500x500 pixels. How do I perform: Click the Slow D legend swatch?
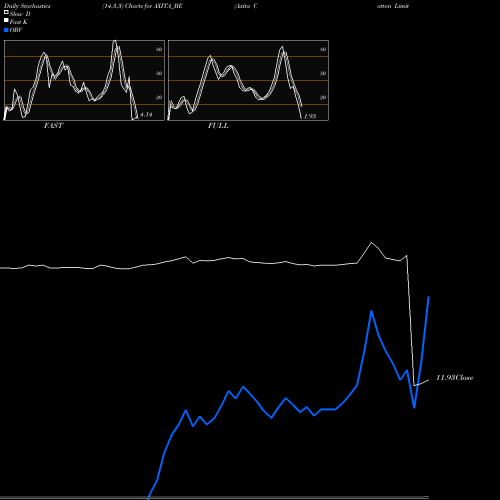[6, 12]
